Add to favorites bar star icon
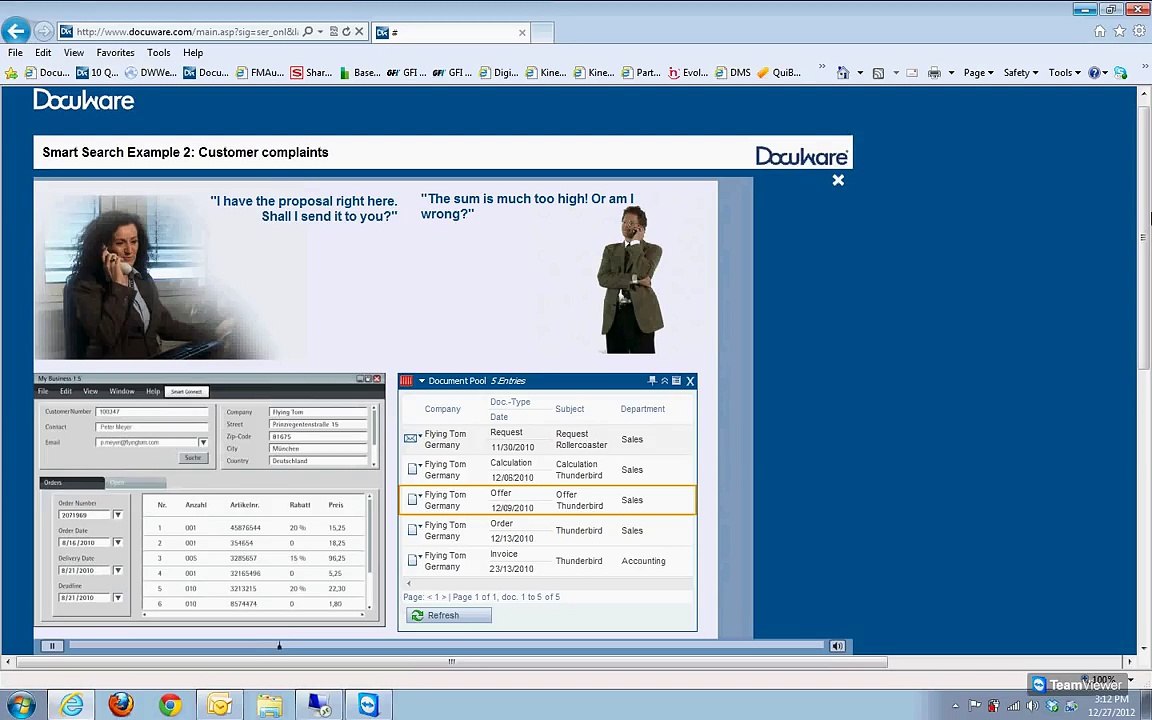The width and height of the screenshot is (1152, 720). (x=11, y=73)
